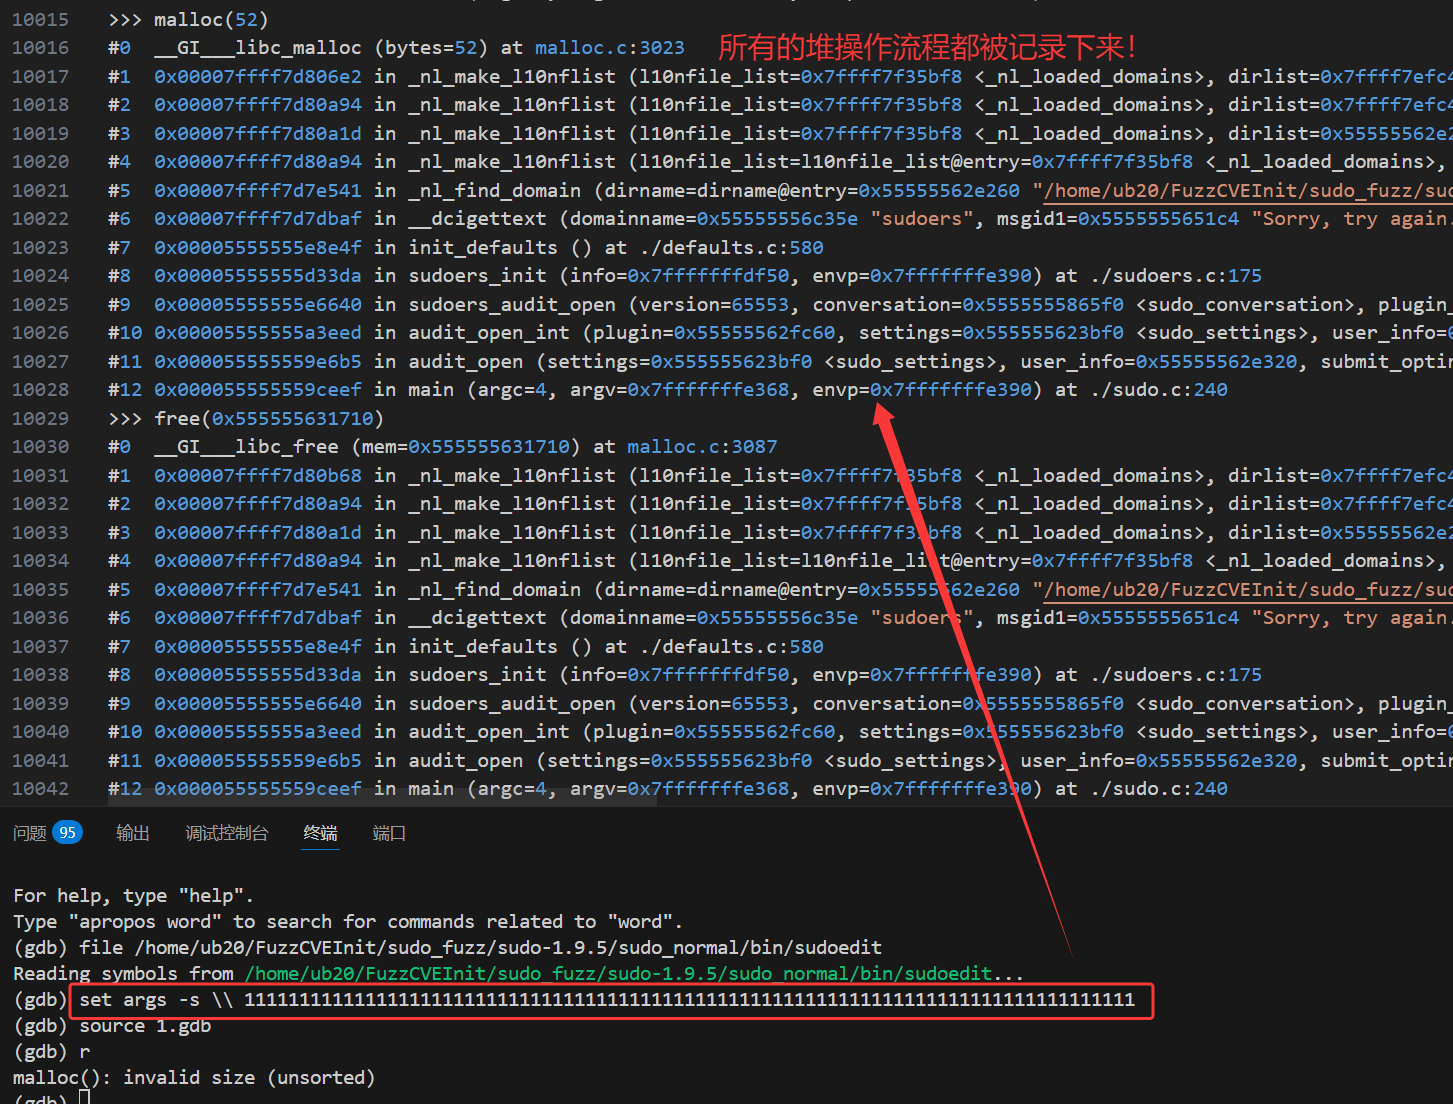
Task: Click 'init_defaults' on line 10037
Action: pyautogui.click(x=483, y=647)
